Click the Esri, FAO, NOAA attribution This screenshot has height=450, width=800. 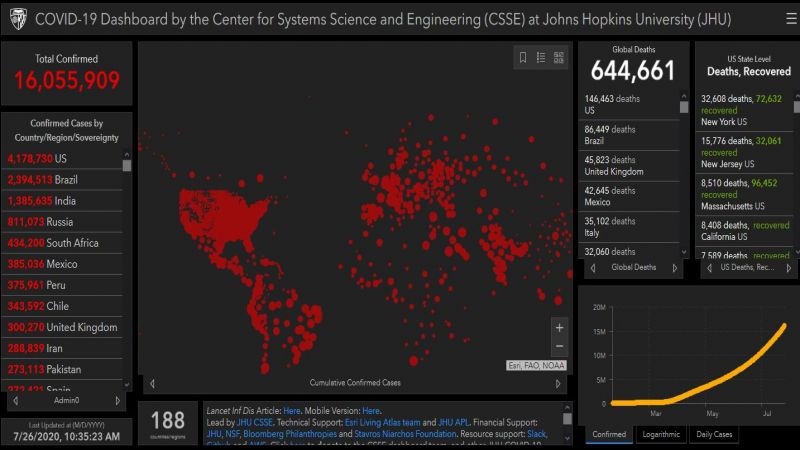click(536, 365)
